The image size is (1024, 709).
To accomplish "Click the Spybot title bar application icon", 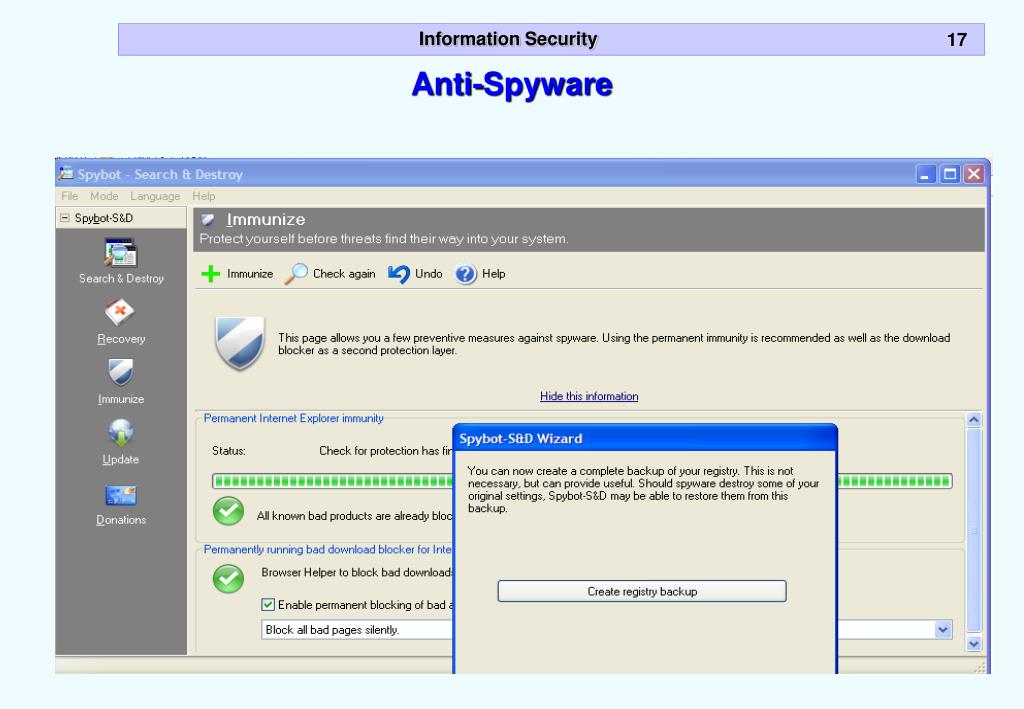I will [x=66, y=174].
